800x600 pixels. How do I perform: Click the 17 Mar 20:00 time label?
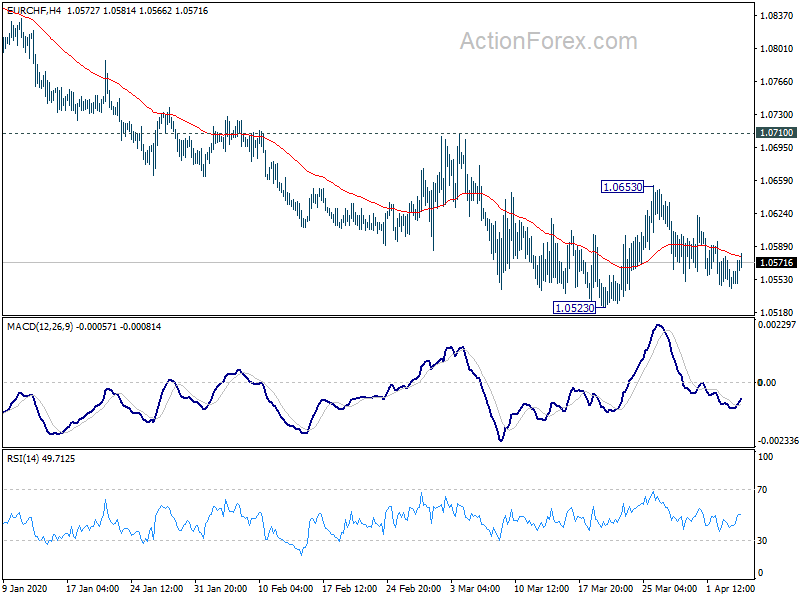point(606,589)
